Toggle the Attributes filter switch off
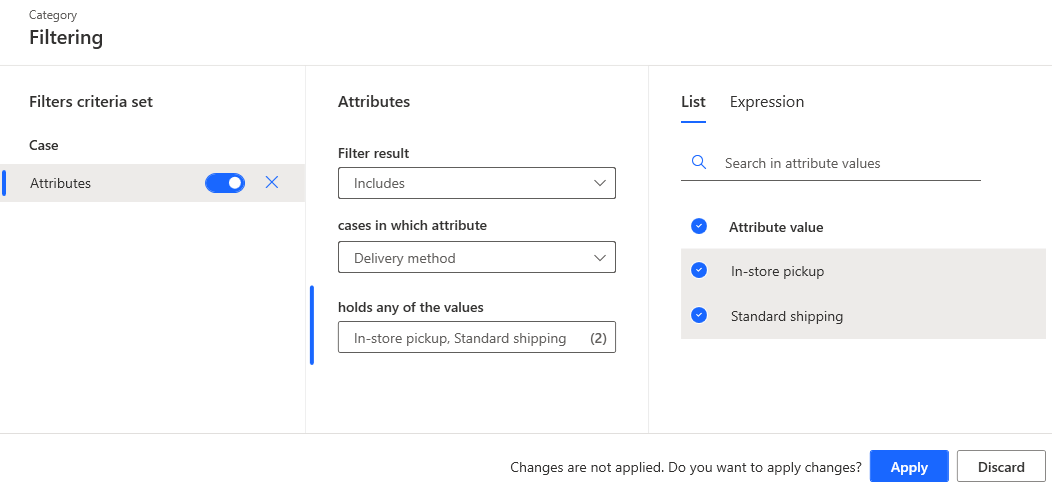This screenshot has height=491, width=1052. click(x=225, y=183)
